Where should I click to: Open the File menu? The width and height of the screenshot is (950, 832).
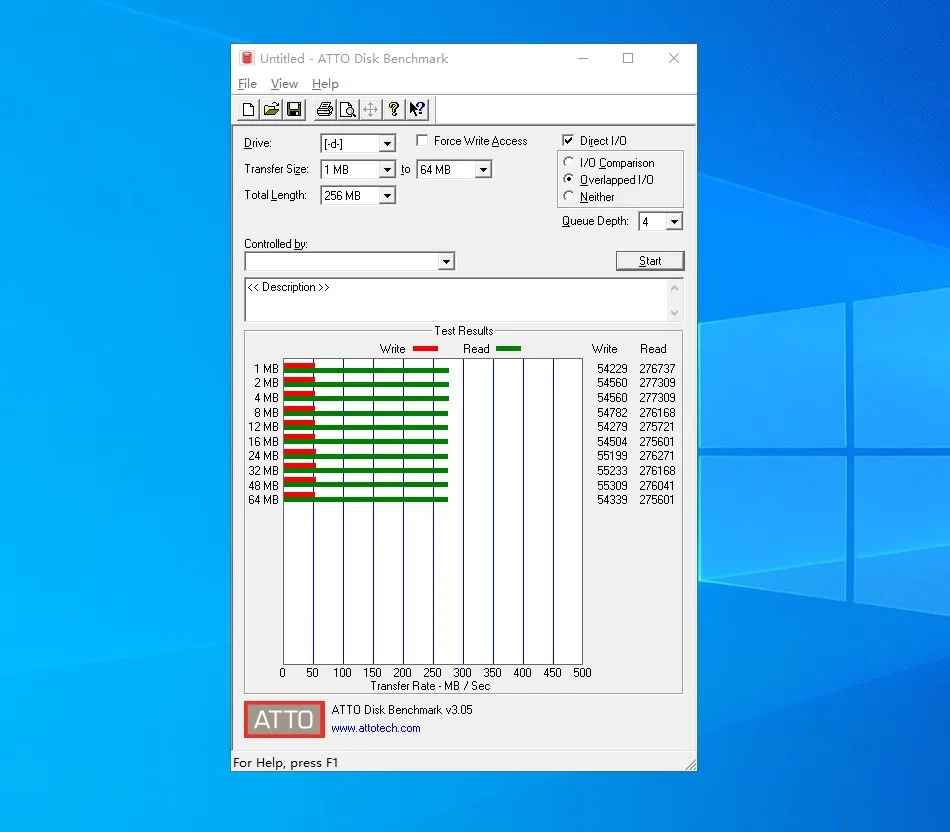[247, 84]
